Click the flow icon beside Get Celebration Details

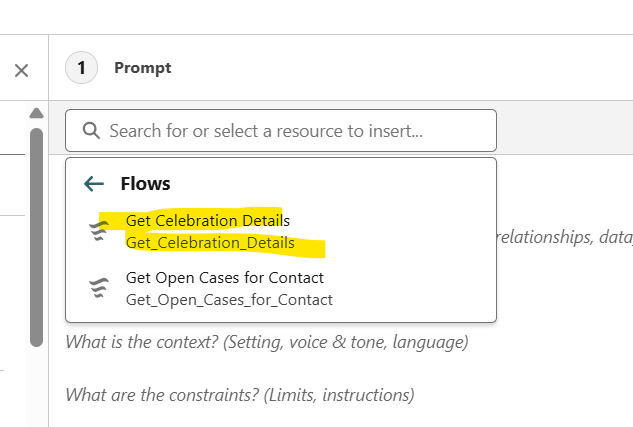click(x=99, y=231)
